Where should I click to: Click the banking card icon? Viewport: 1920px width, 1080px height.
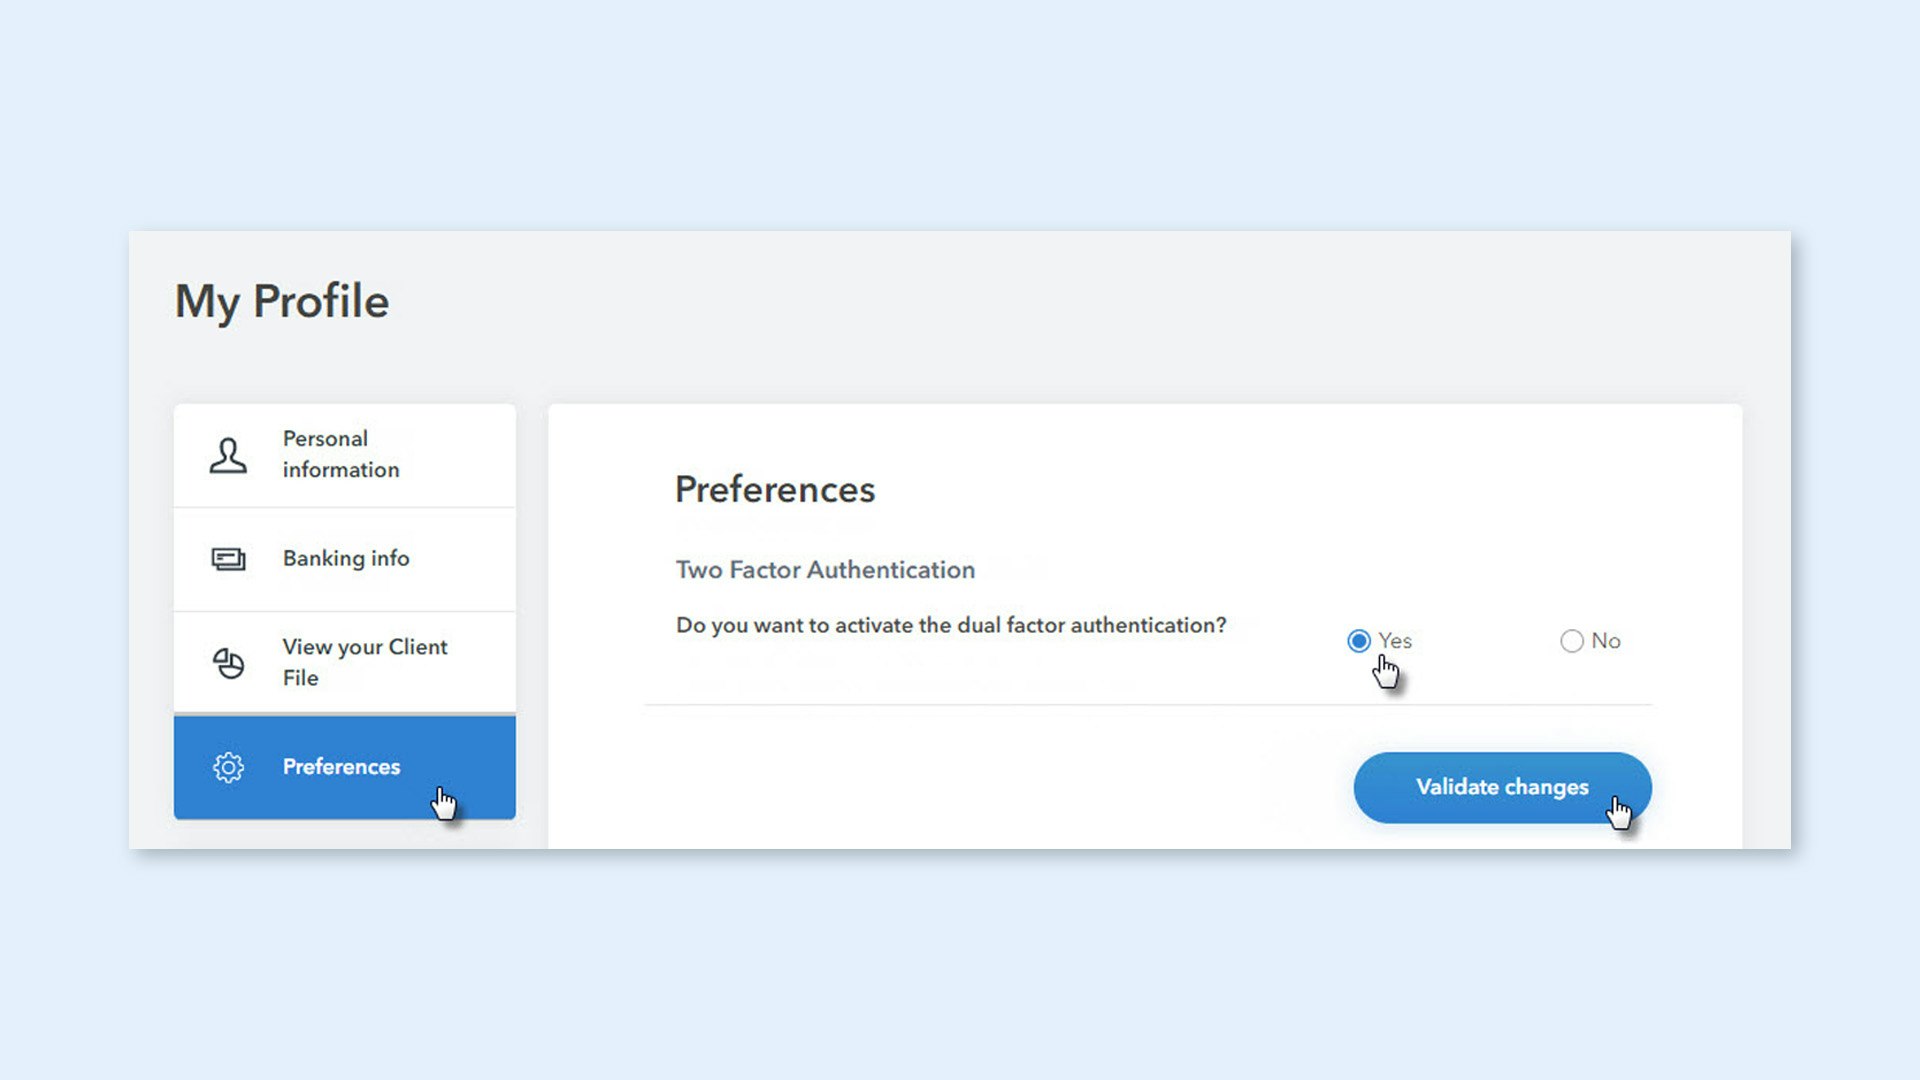click(x=228, y=559)
